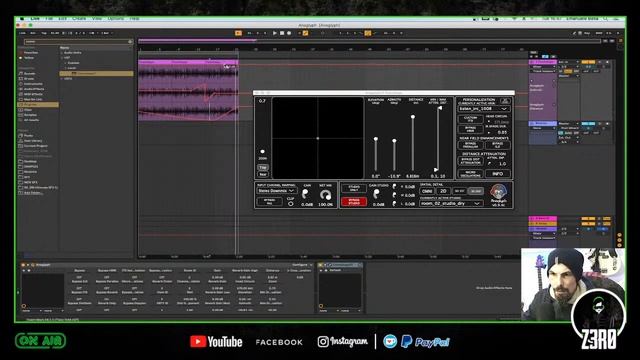Viewport: 640px width, 360px height.
Task: Expand the Audio Units folder in browser list
Action: point(62,53)
